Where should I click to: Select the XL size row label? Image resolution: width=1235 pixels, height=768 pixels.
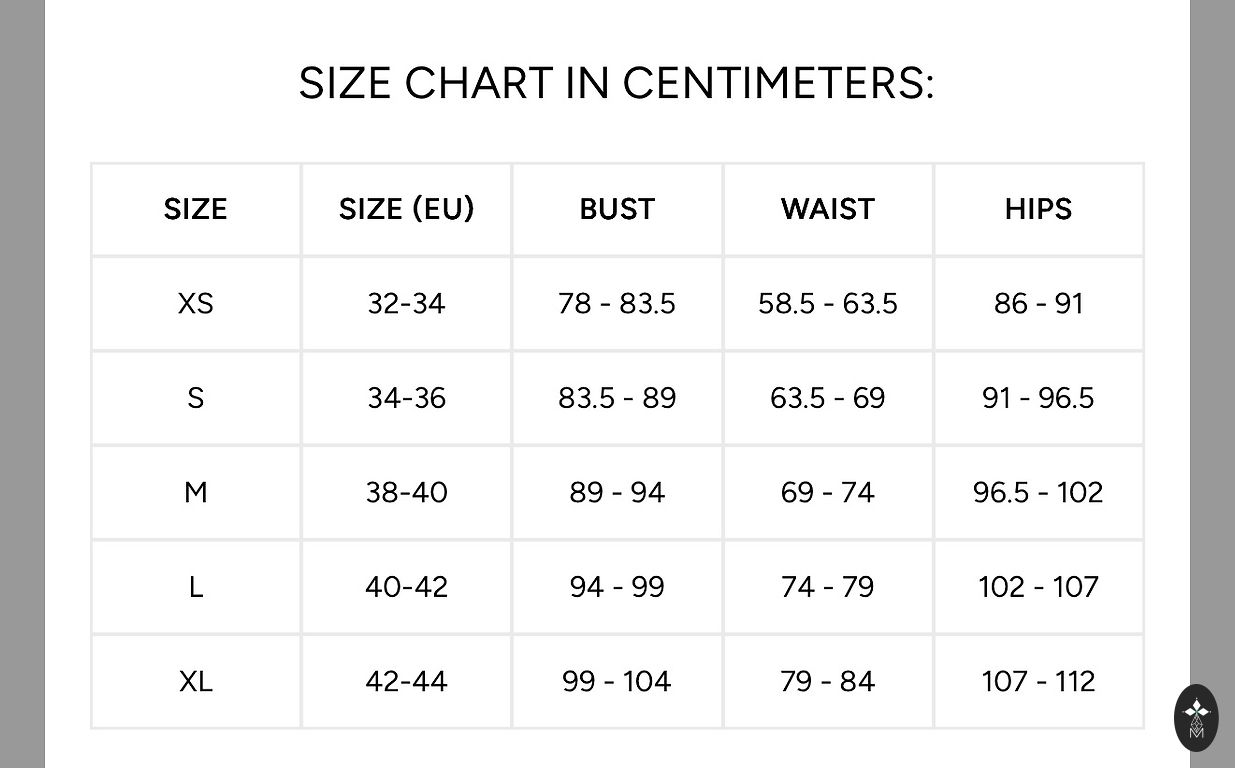click(196, 681)
